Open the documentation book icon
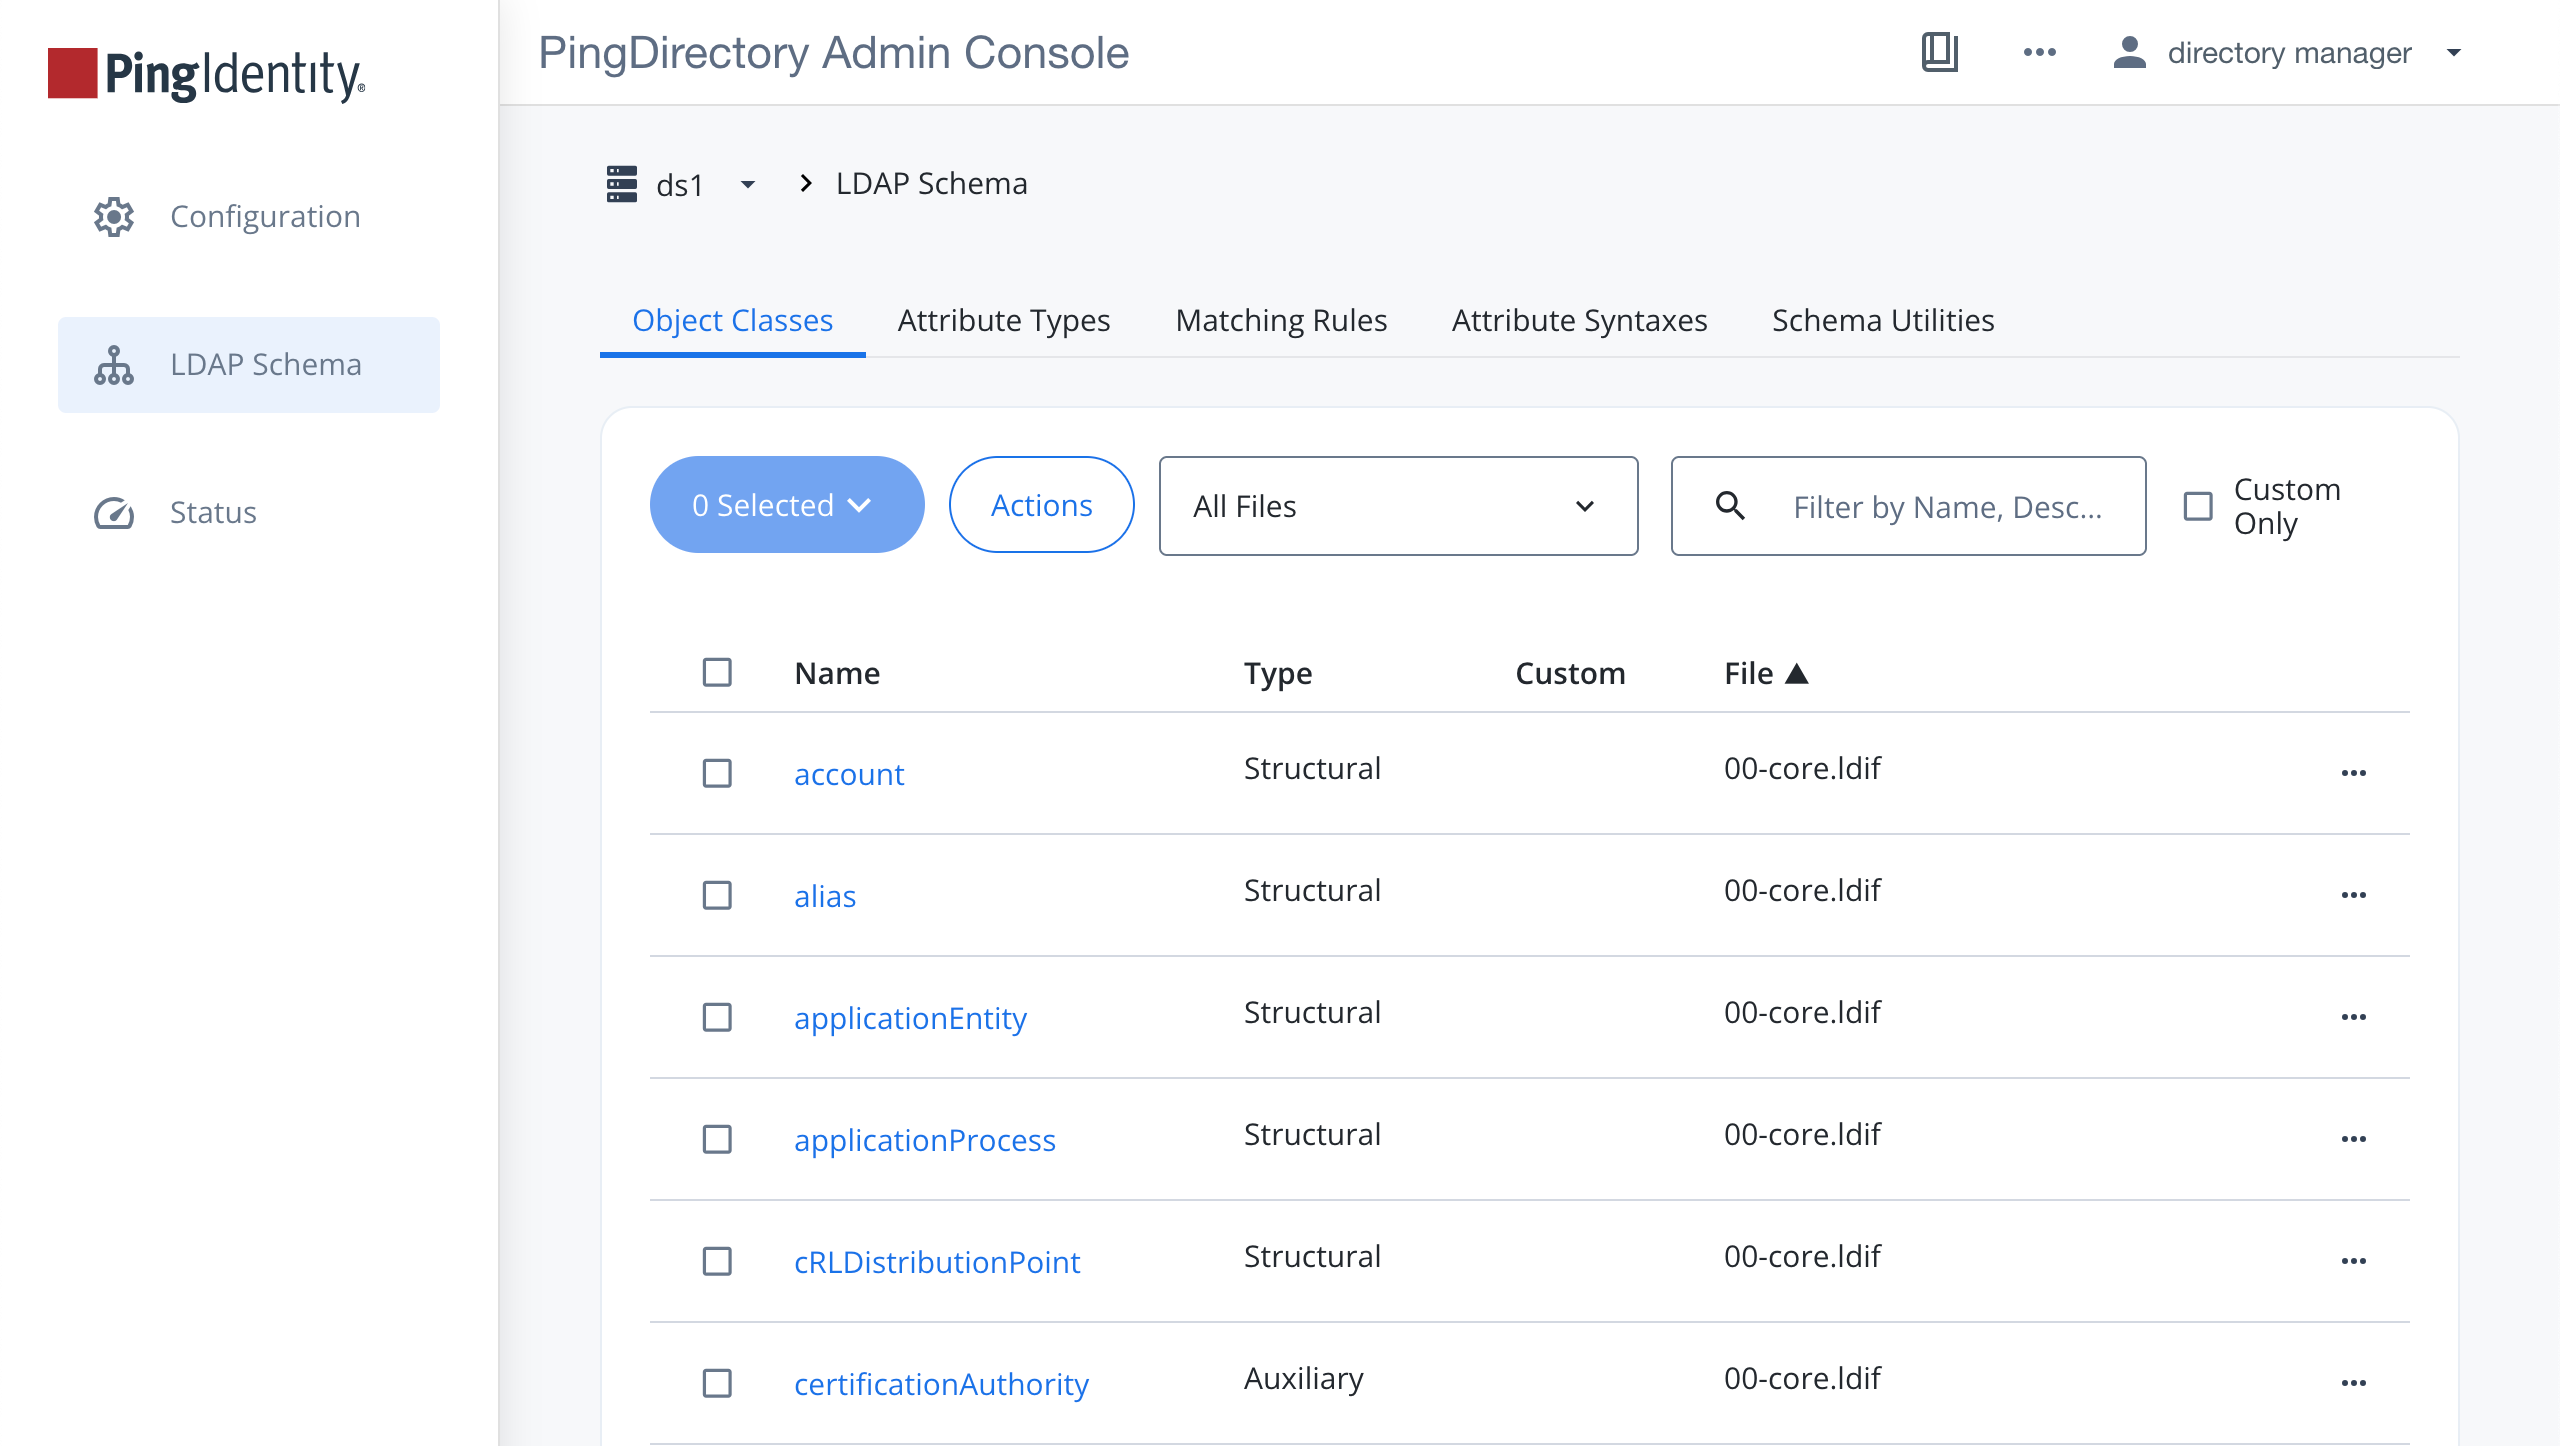2560x1446 pixels. [x=1939, y=52]
